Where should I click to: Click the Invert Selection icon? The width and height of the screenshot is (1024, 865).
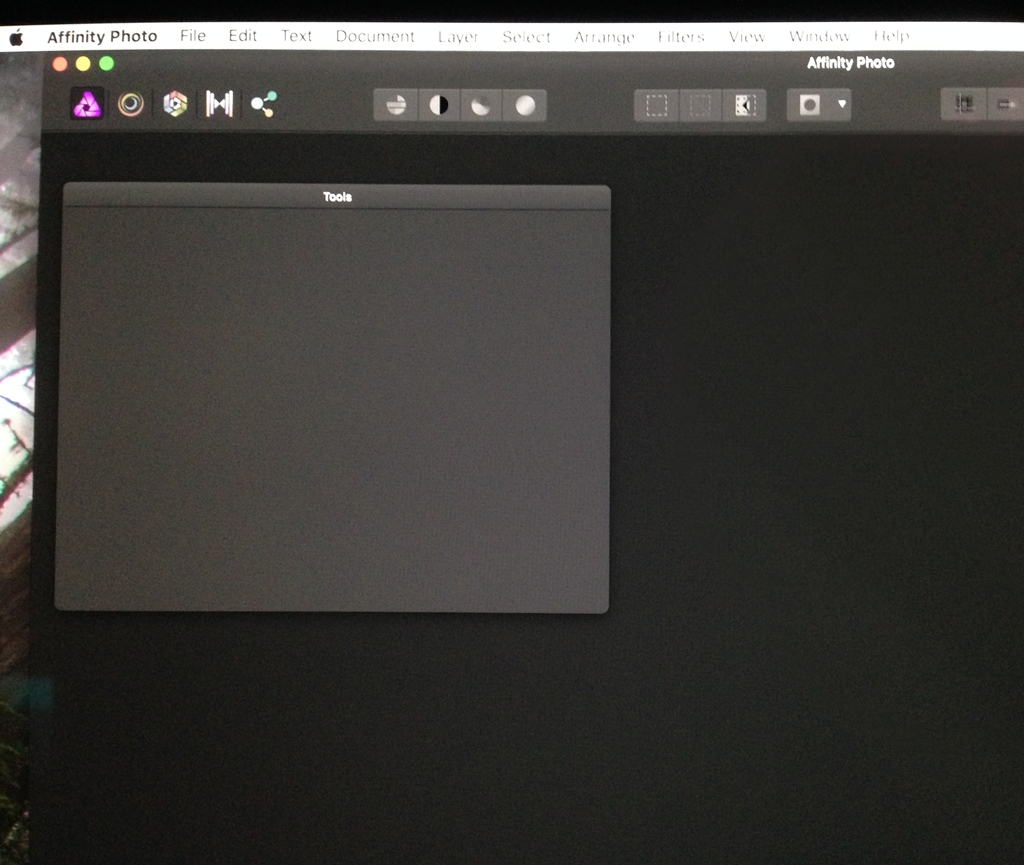744,105
